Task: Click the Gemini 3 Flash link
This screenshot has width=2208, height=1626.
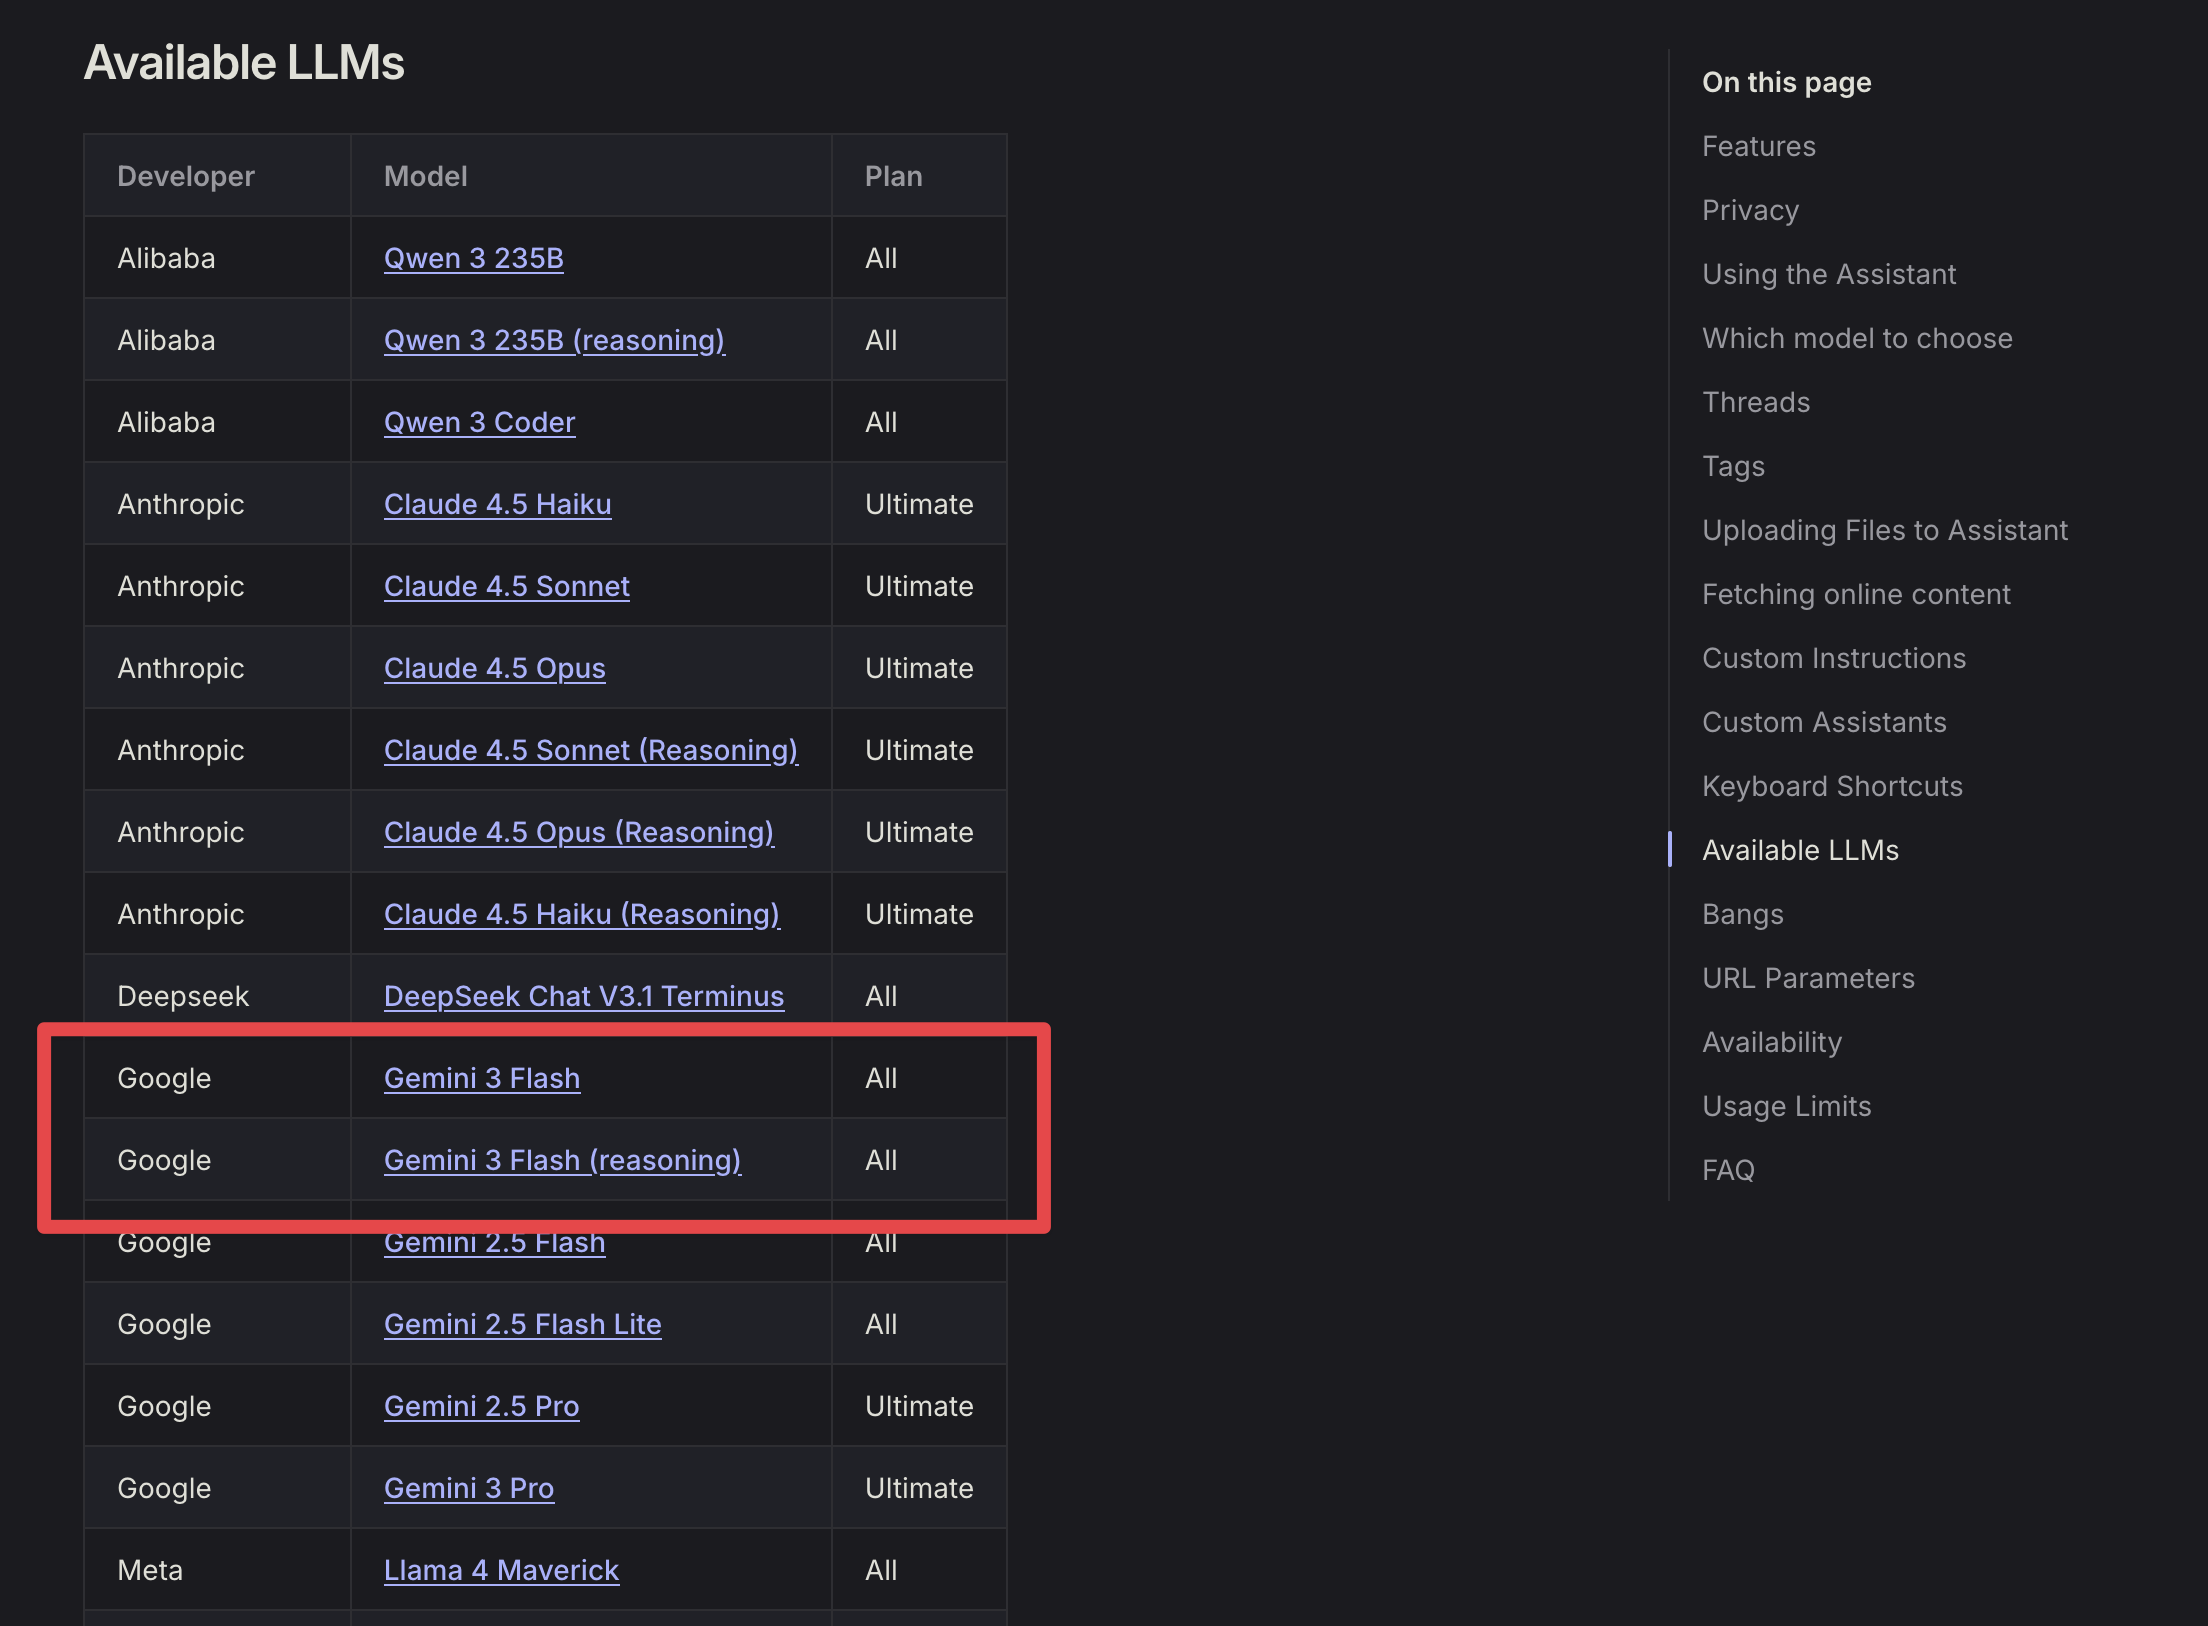Action: pos(481,1078)
